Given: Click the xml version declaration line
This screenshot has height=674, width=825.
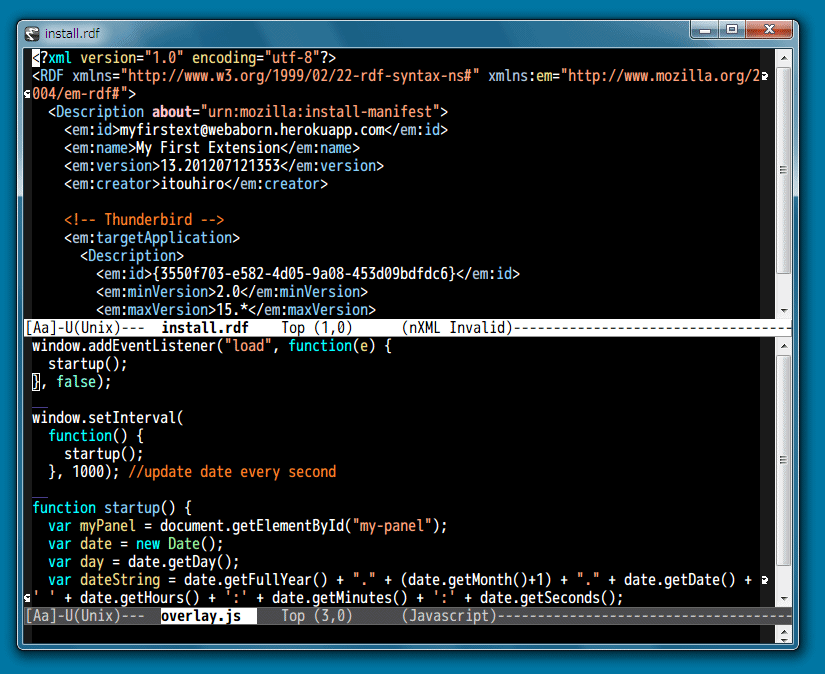Looking at the screenshot, I should tap(184, 57).
